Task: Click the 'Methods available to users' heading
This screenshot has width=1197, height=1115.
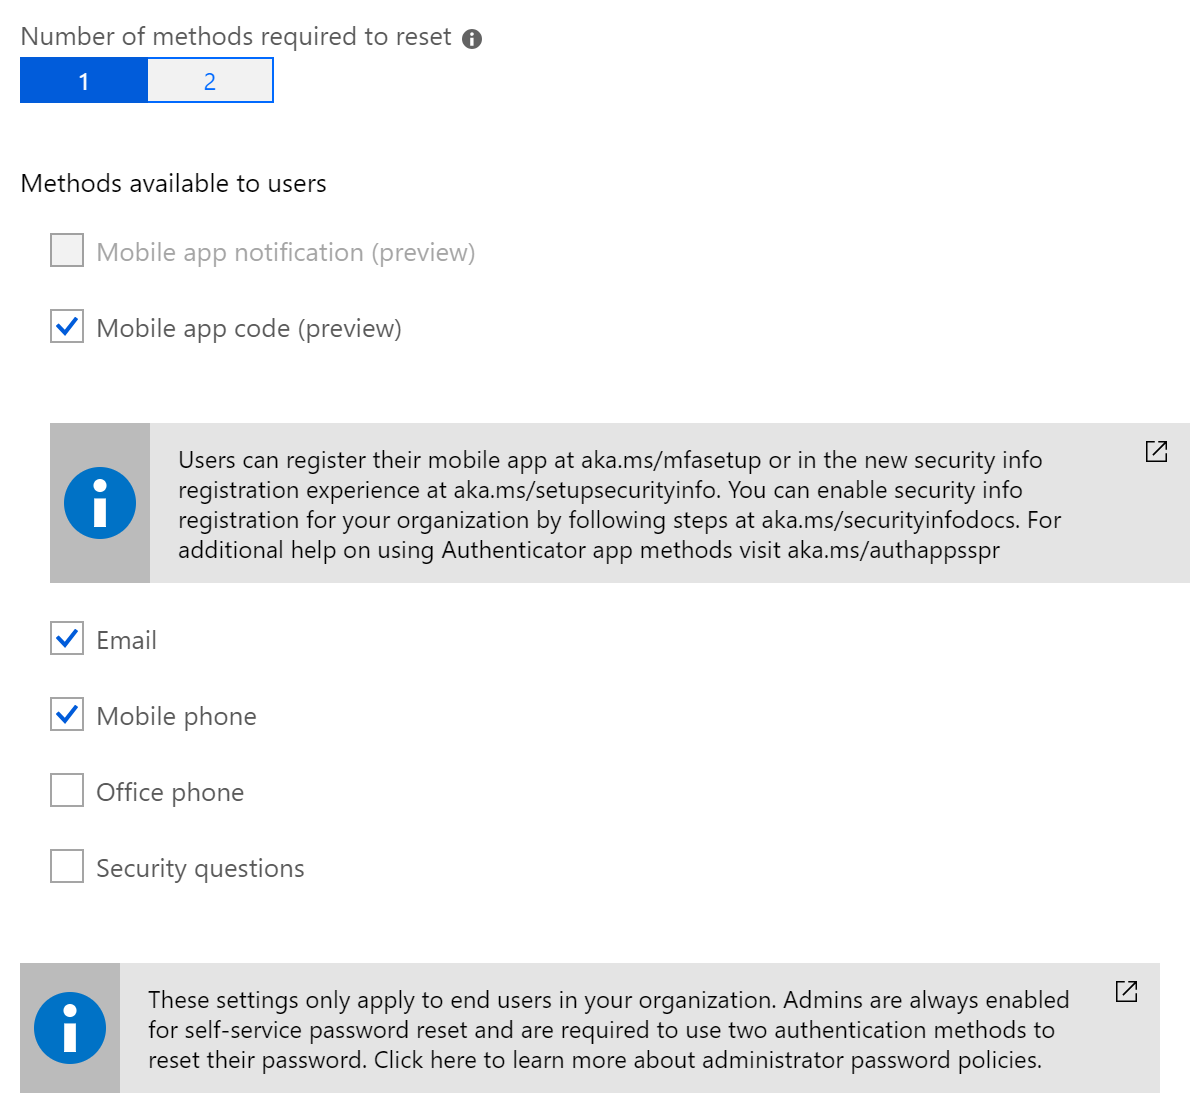Action: click(x=173, y=184)
